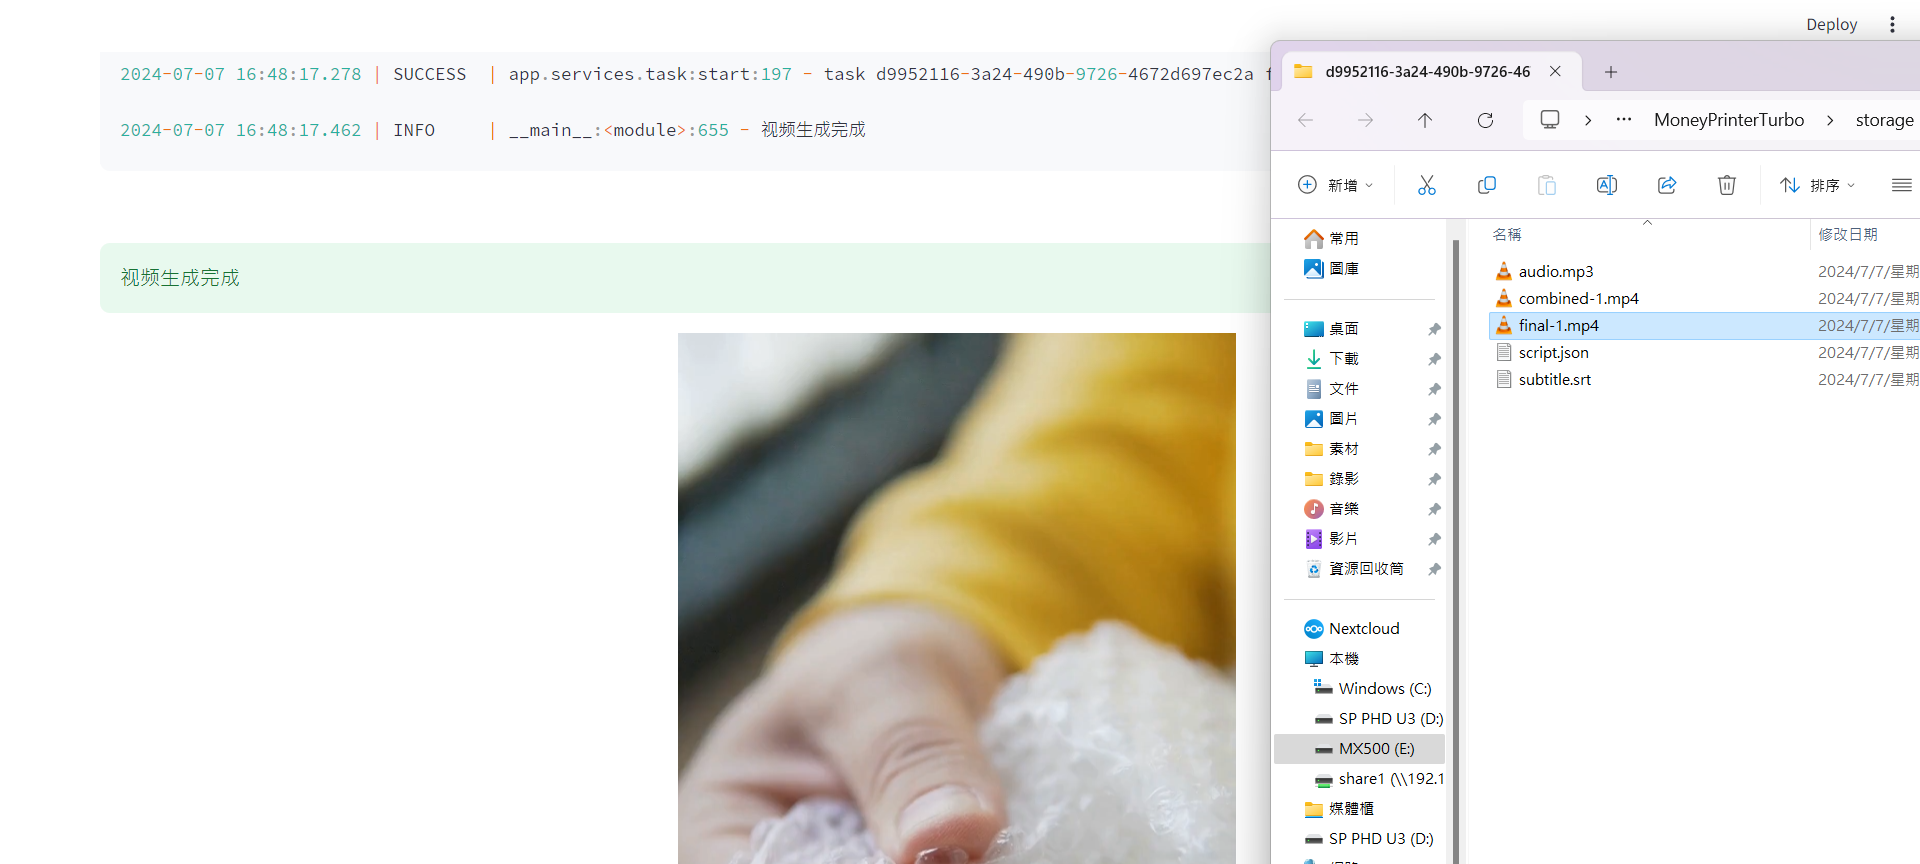Click pin icon next to 桌面
The height and width of the screenshot is (864, 1920).
pos(1434,329)
